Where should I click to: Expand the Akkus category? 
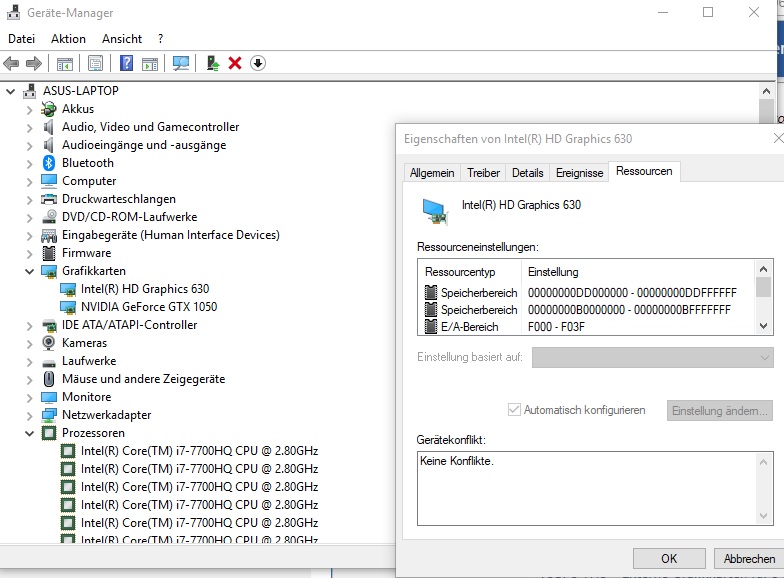[30, 110]
